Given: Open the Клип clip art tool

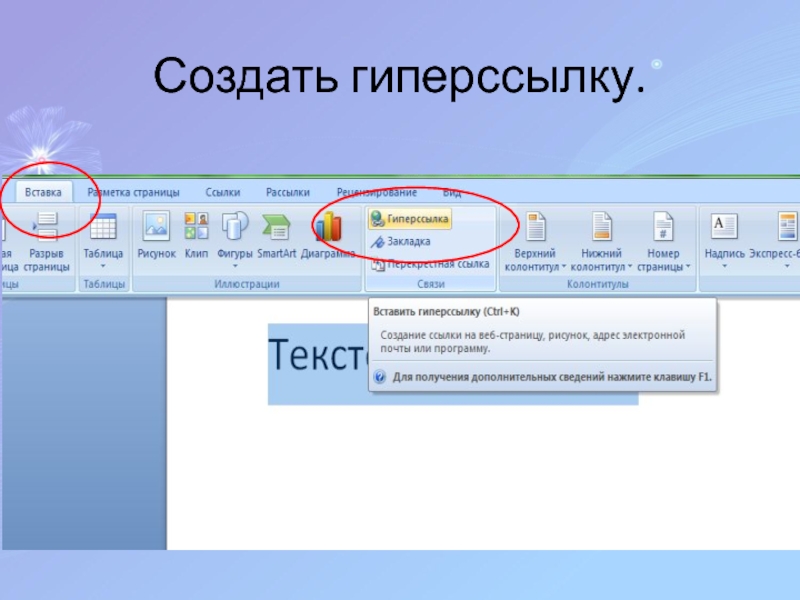Looking at the screenshot, I should click(196, 235).
